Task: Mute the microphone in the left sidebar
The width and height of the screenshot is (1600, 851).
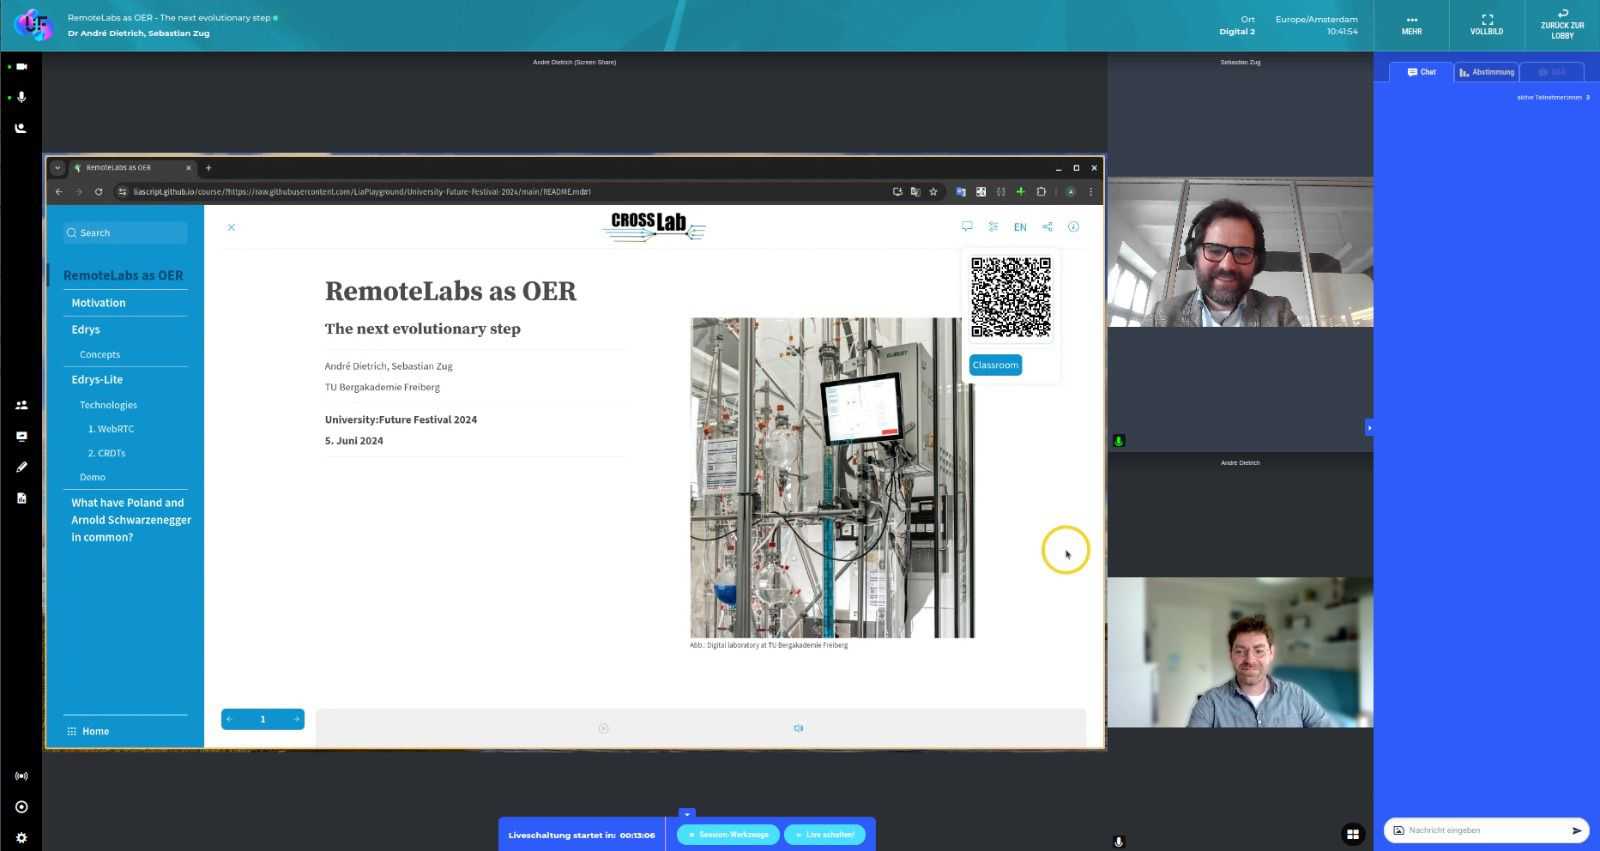Action: 21,97
